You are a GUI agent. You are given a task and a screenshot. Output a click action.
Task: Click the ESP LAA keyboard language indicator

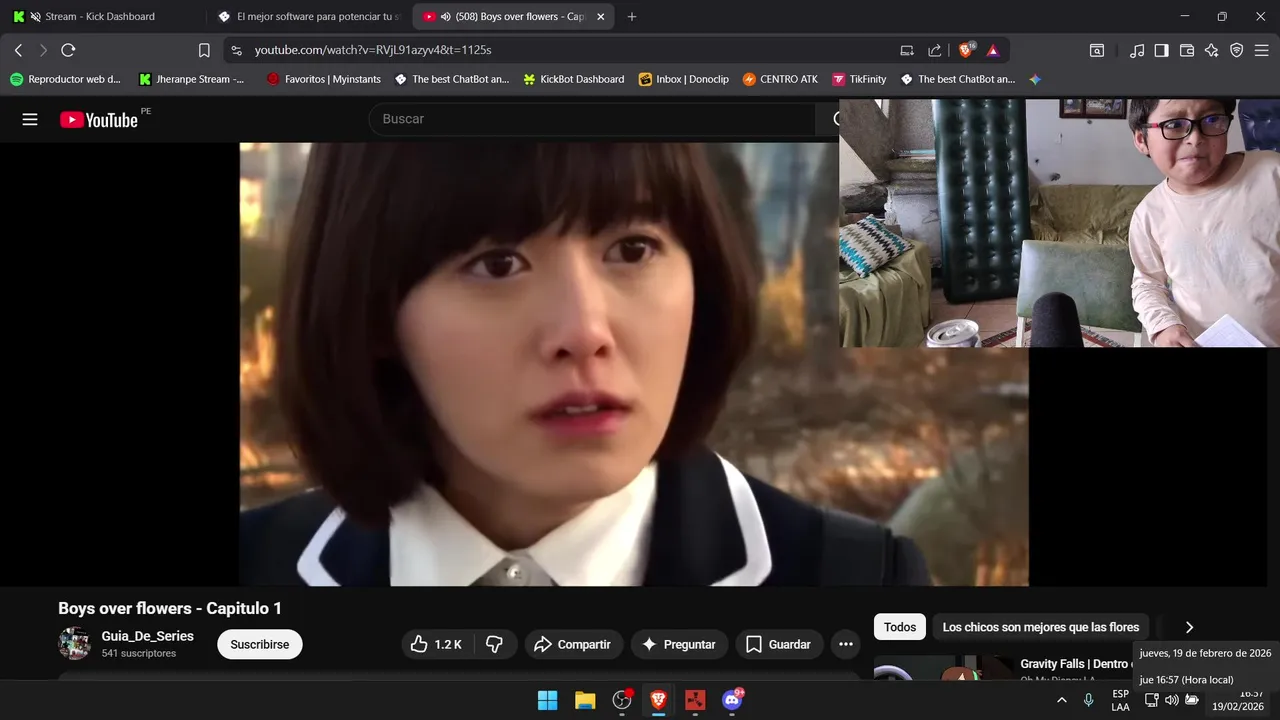tap(1120, 700)
